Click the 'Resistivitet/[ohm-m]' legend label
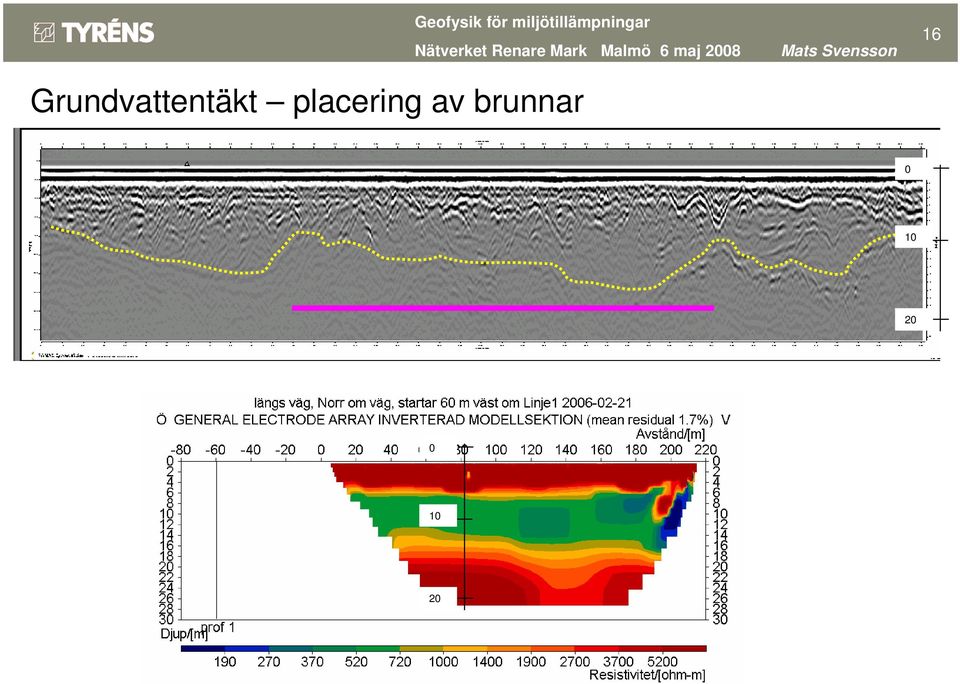 pos(647,675)
